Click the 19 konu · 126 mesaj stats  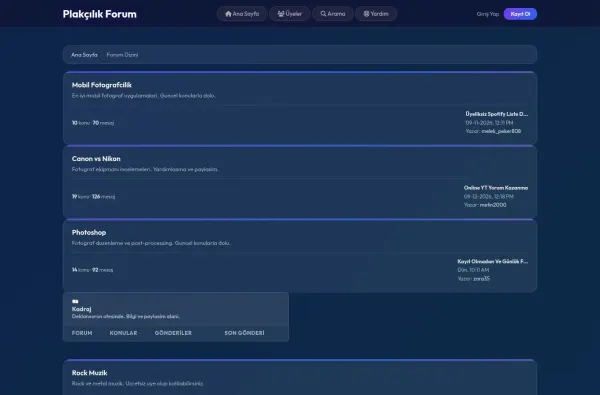tap(93, 196)
